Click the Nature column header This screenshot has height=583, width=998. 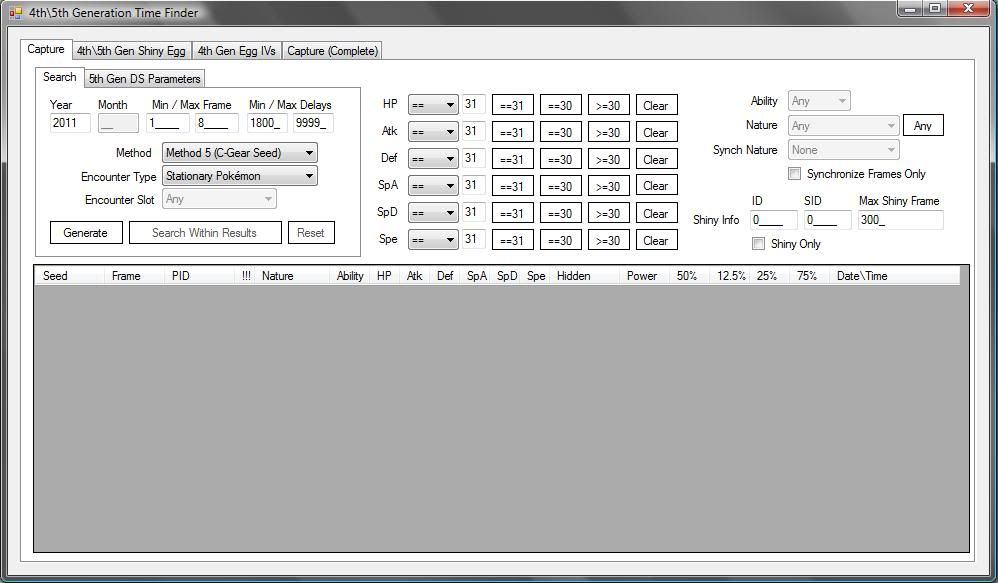pos(293,276)
